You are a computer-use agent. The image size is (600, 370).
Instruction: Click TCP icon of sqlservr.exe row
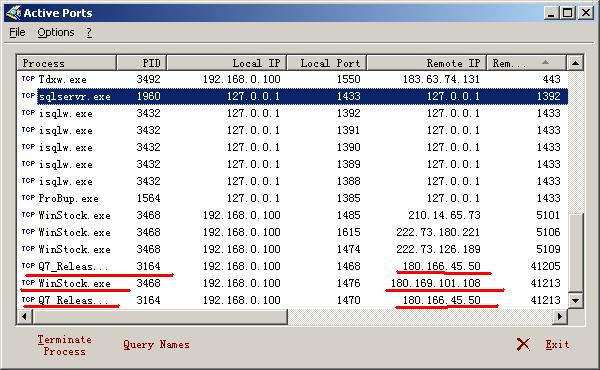point(28,95)
